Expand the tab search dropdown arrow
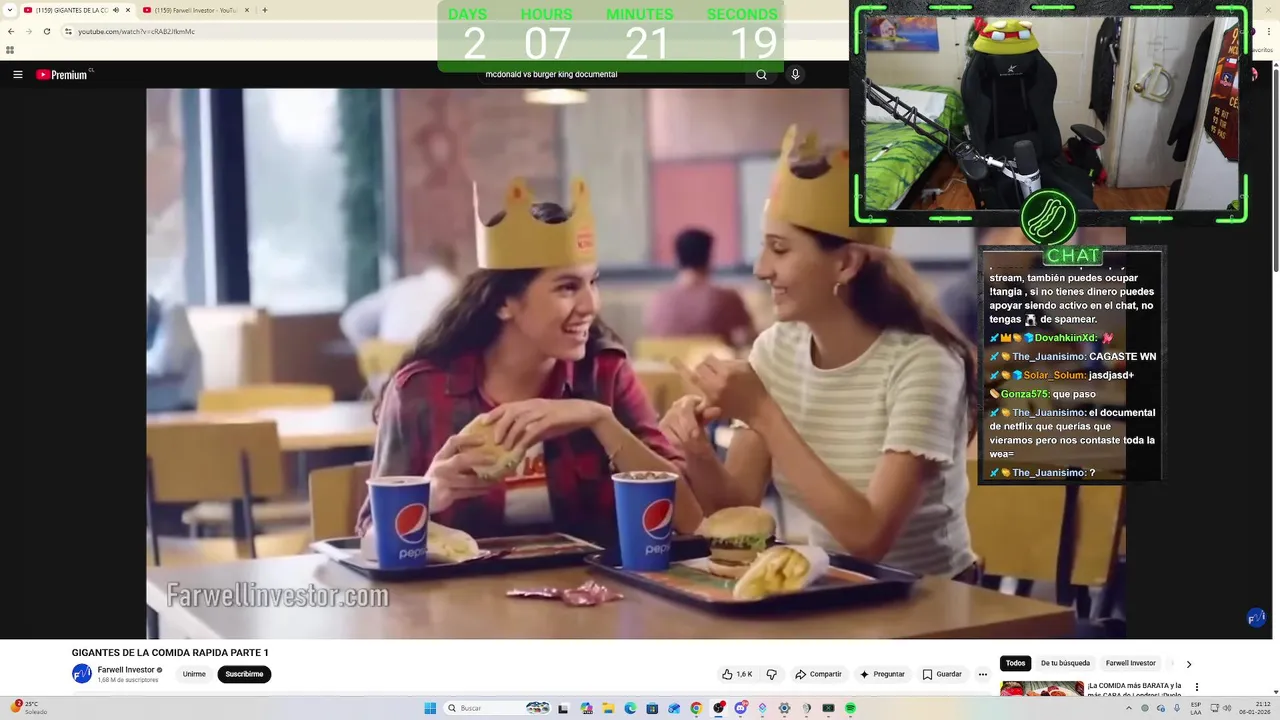 [11, 10]
